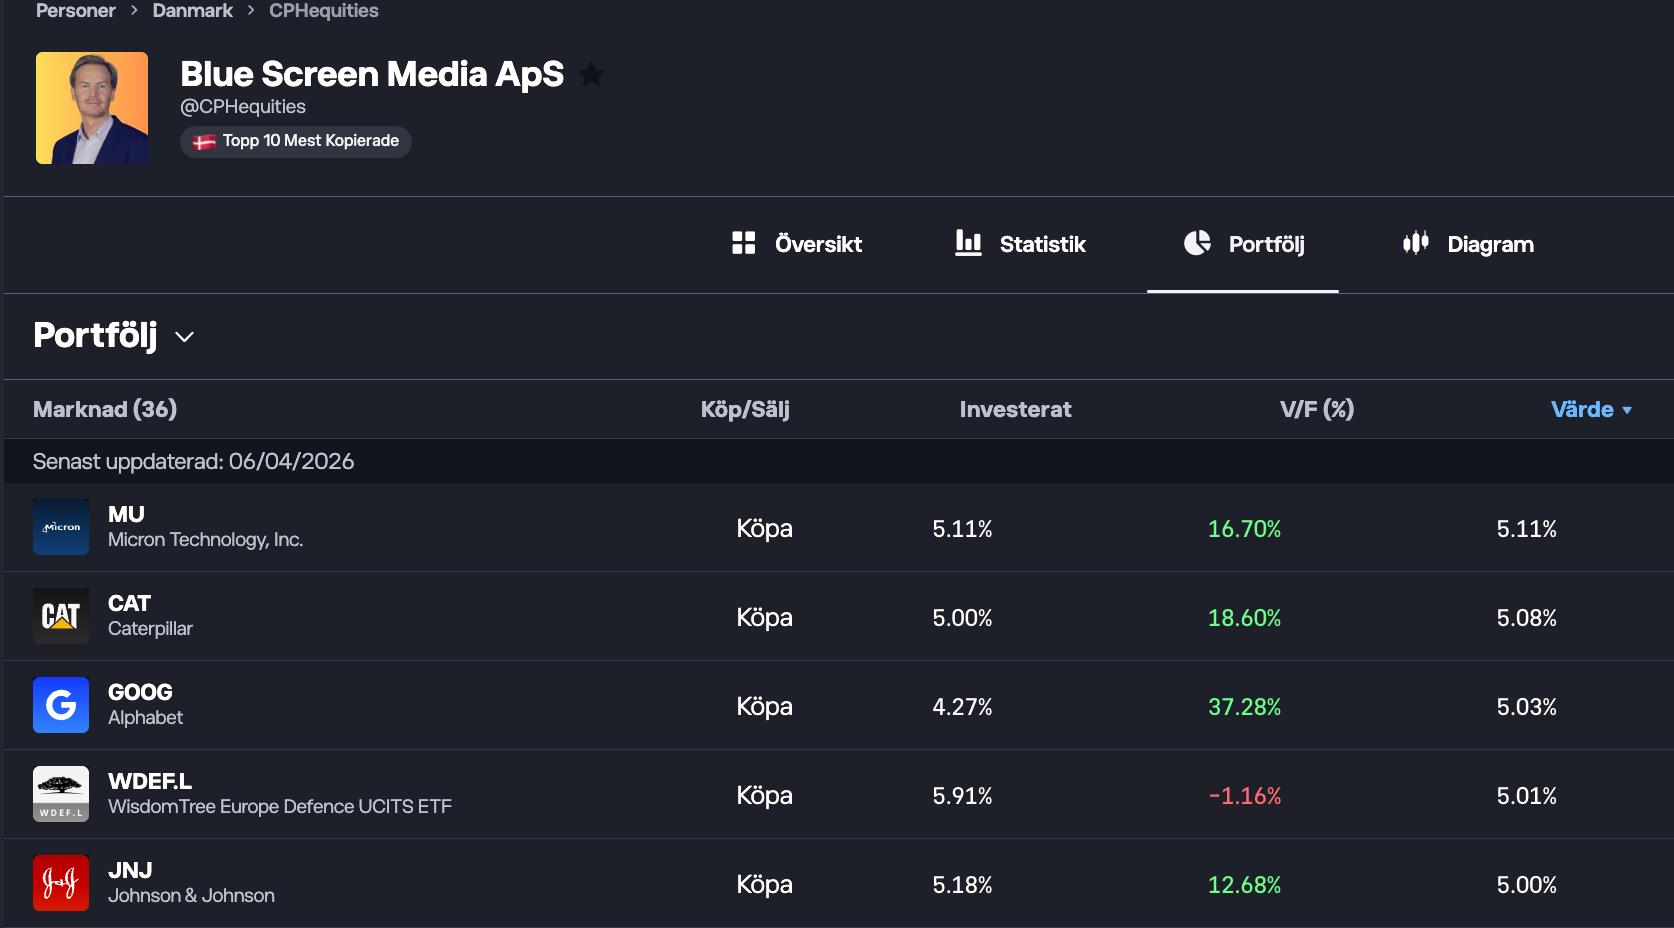Click the Caterpillar CAT logo icon
The height and width of the screenshot is (928, 1674).
tap(61, 616)
